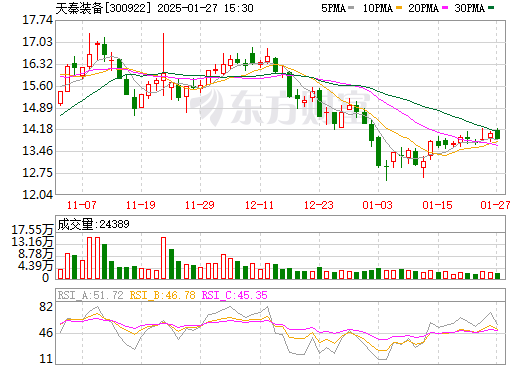
Task: Click the 13.16万 volume axis label
Action: click(x=32, y=242)
